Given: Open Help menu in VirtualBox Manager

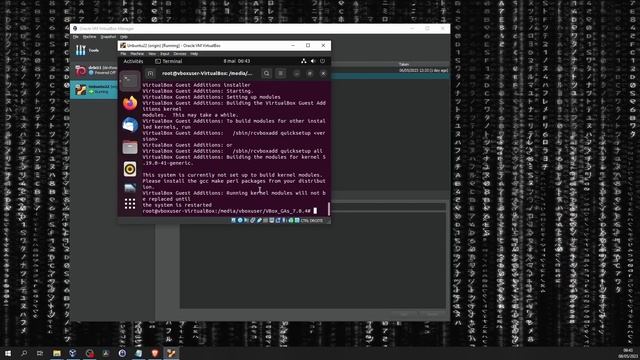Looking at the screenshot, I should coord(124,37).
